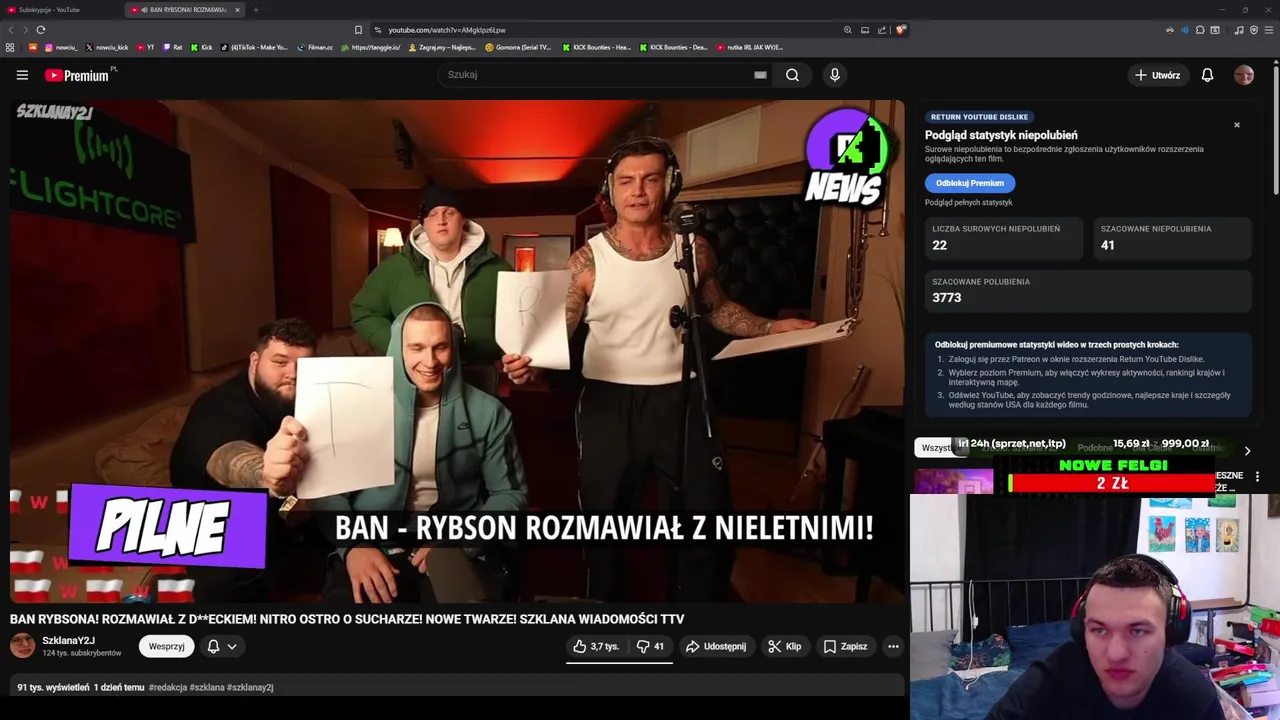Close the BAN RYBSONA browser tab

click(x=237, y=10)
